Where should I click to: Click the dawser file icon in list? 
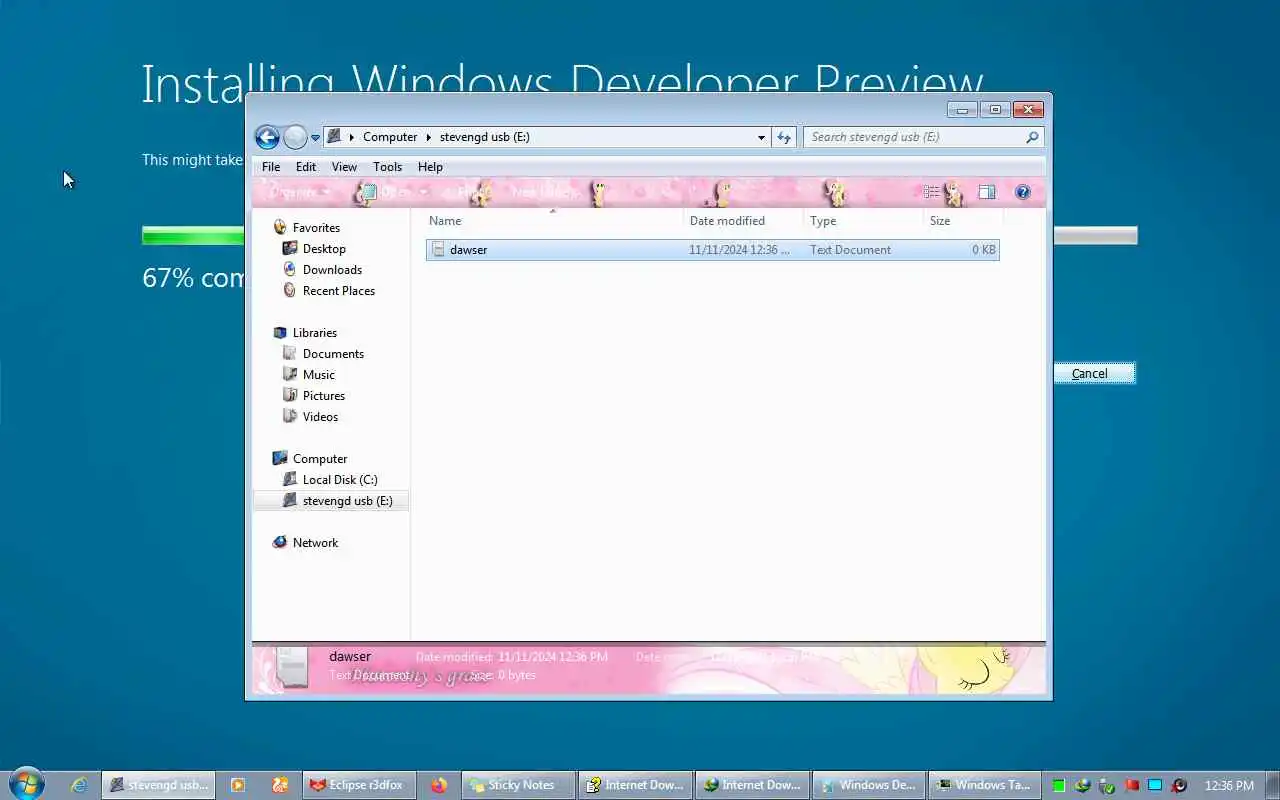coord(438,250)
